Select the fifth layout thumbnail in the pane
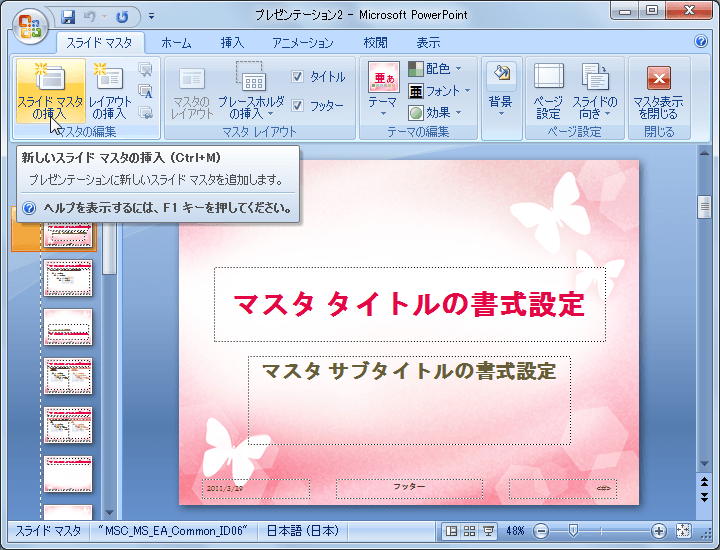720x550 pixels. pos(68,426)
